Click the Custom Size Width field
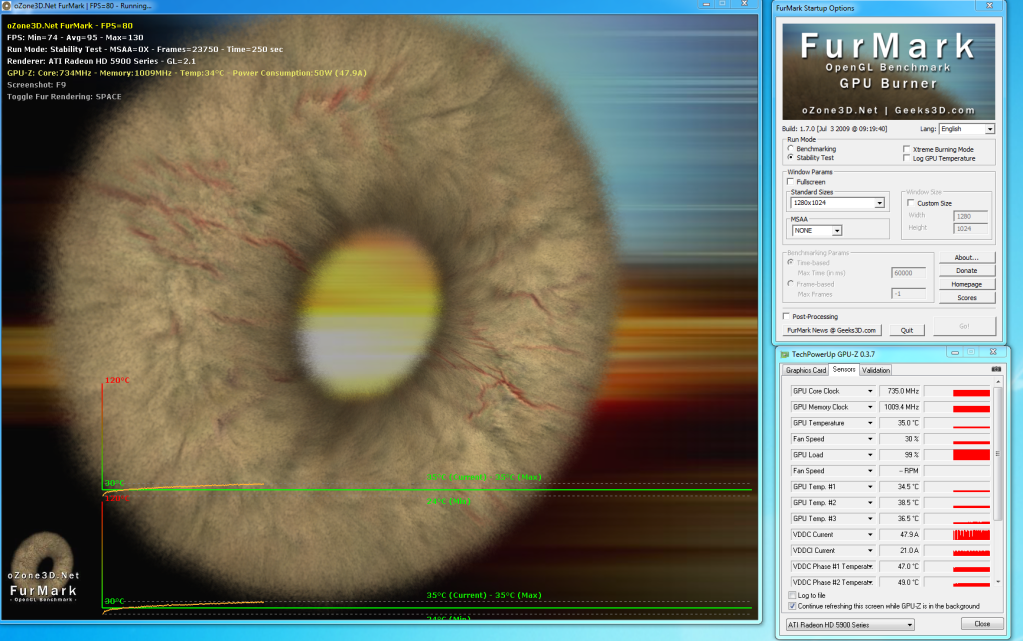Image resolution: width=1023 pixels, height=641 pixels. (971, 216)
